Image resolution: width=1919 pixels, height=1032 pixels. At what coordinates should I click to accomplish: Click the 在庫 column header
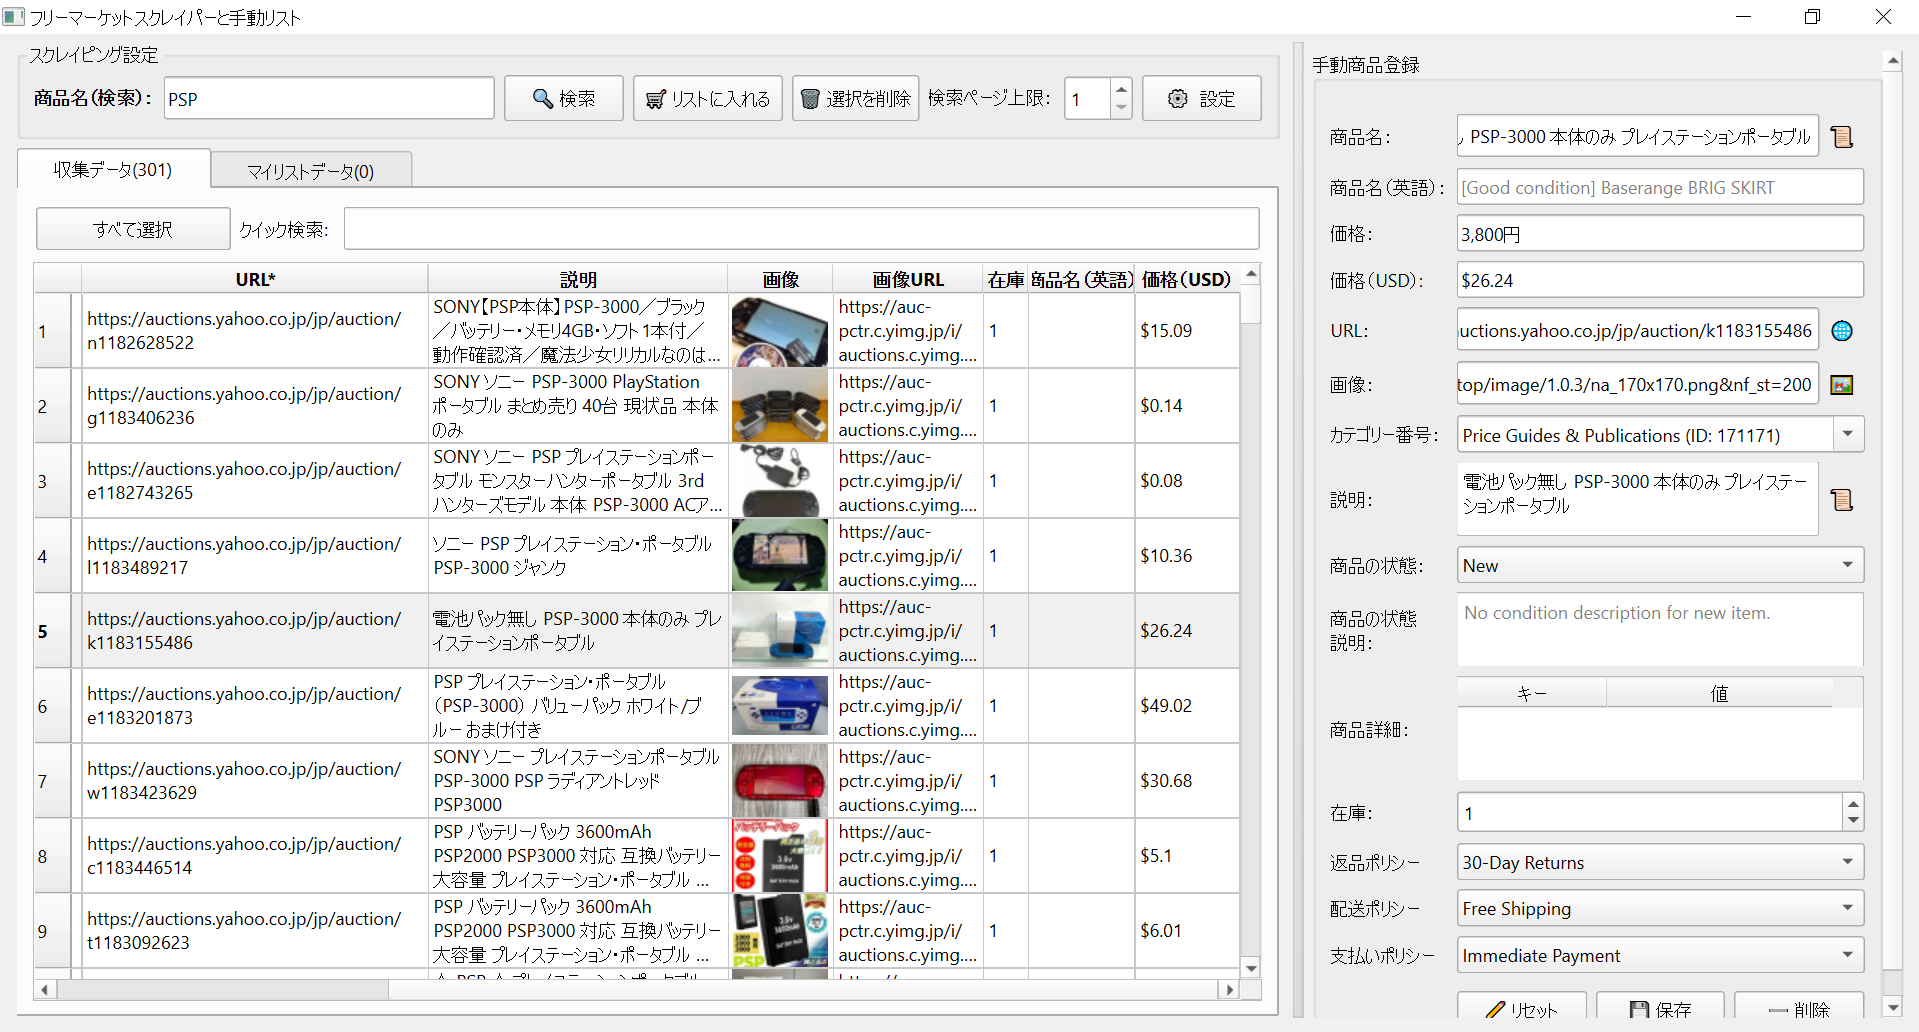point(1006,279)
